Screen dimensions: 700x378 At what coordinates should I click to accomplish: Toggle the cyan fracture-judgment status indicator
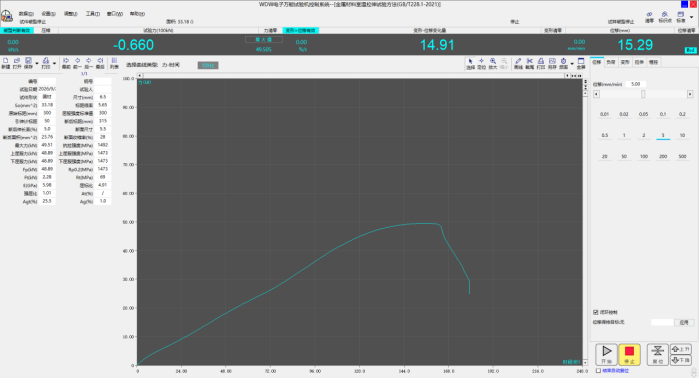17,30
